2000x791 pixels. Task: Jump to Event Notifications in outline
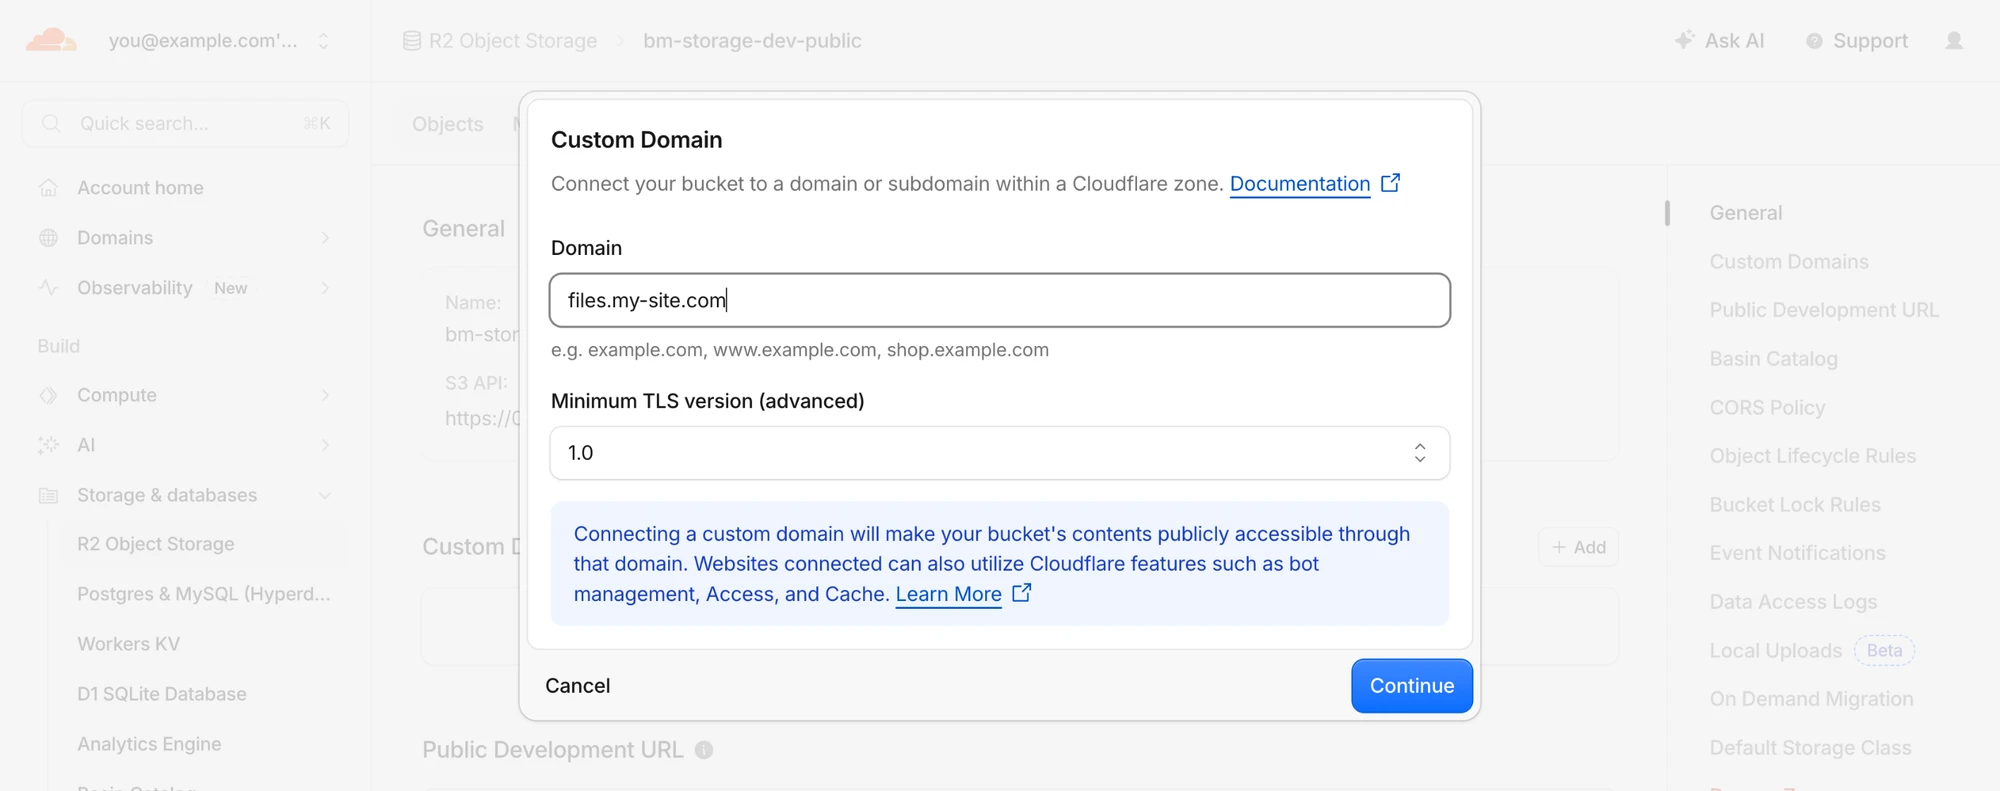point(1797,553)
